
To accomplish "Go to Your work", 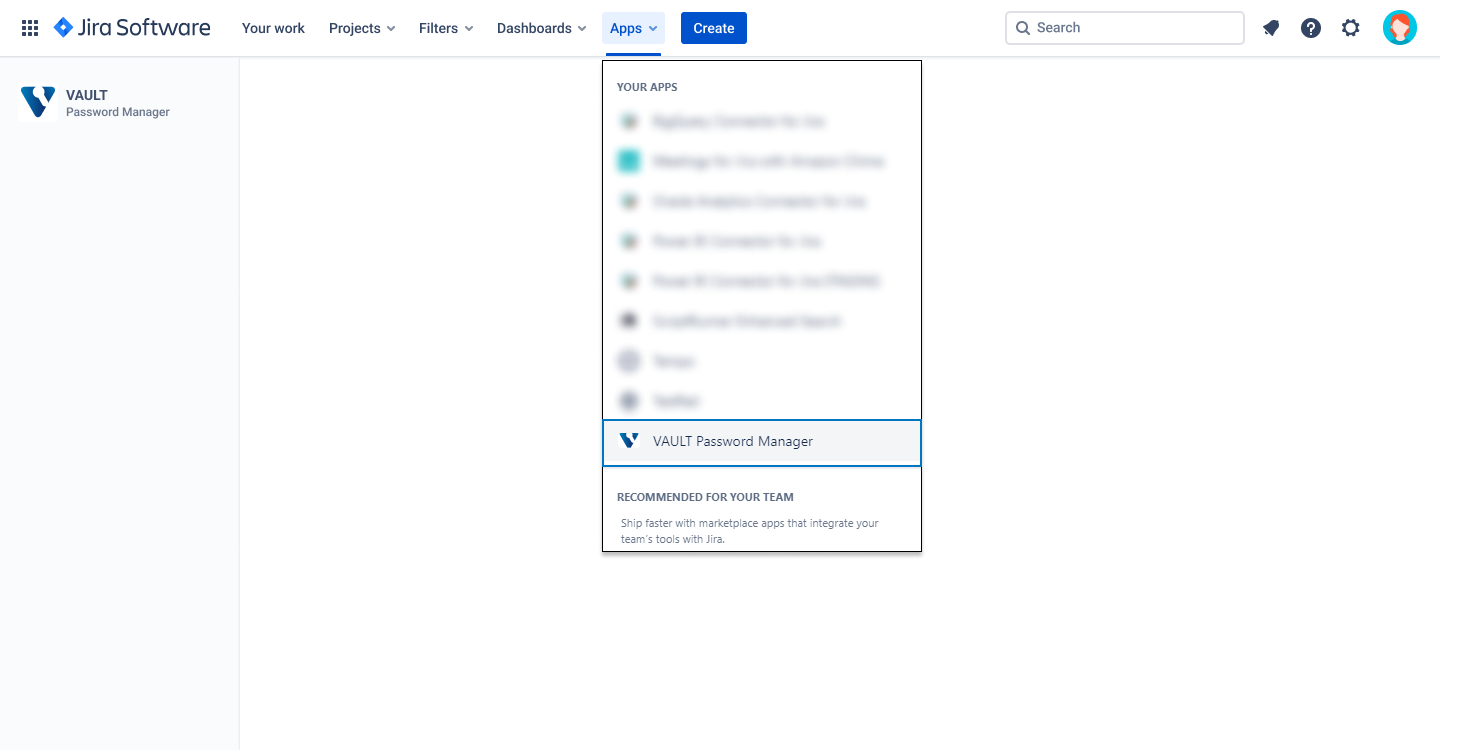I will (273, 28).
